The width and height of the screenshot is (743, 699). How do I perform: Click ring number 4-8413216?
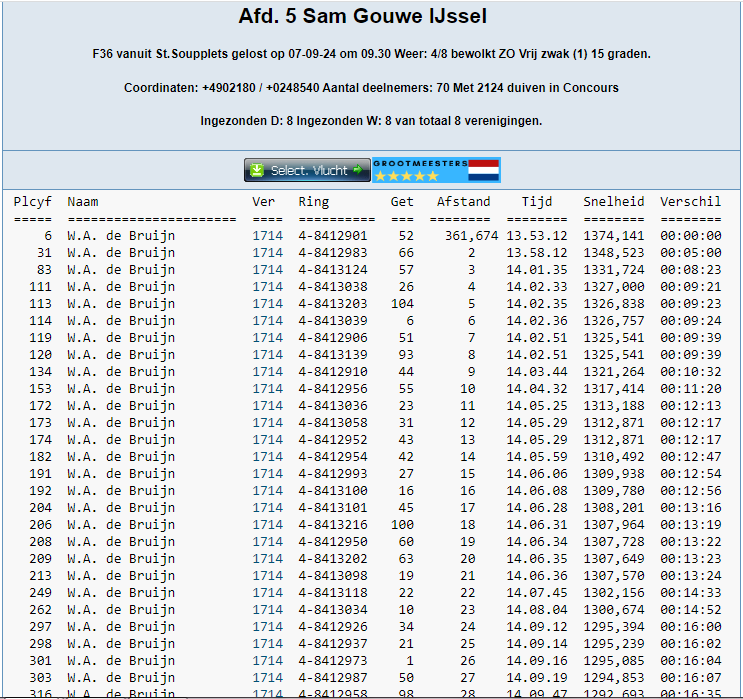333,525
